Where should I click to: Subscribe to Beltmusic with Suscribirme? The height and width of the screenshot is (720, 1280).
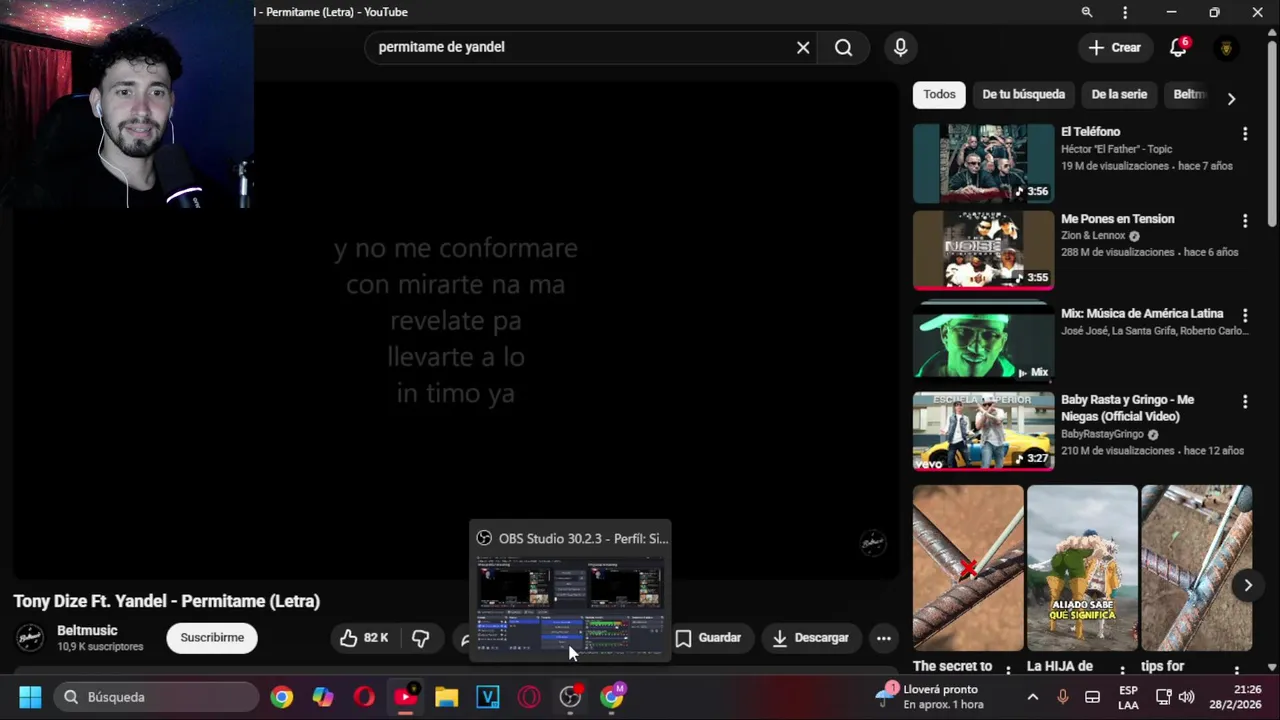point(212,638)
